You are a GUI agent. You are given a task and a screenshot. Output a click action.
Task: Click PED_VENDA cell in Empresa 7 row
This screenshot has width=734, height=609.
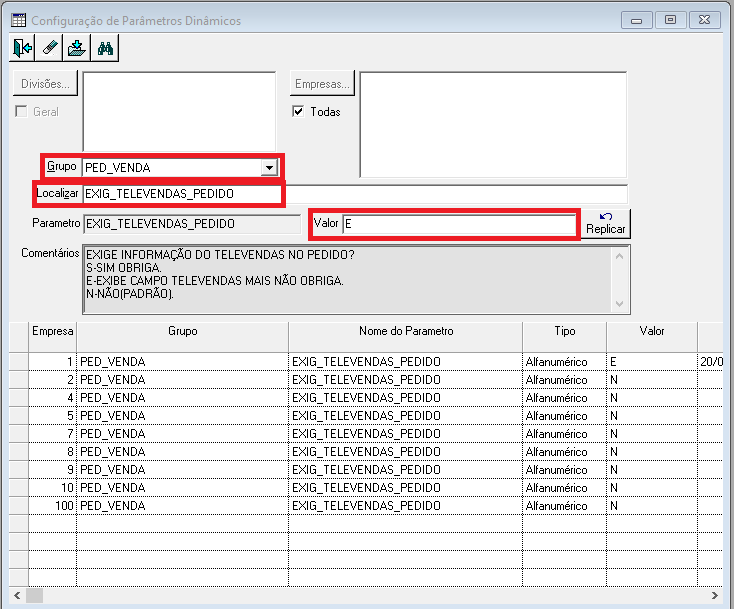tap(183, 433)
